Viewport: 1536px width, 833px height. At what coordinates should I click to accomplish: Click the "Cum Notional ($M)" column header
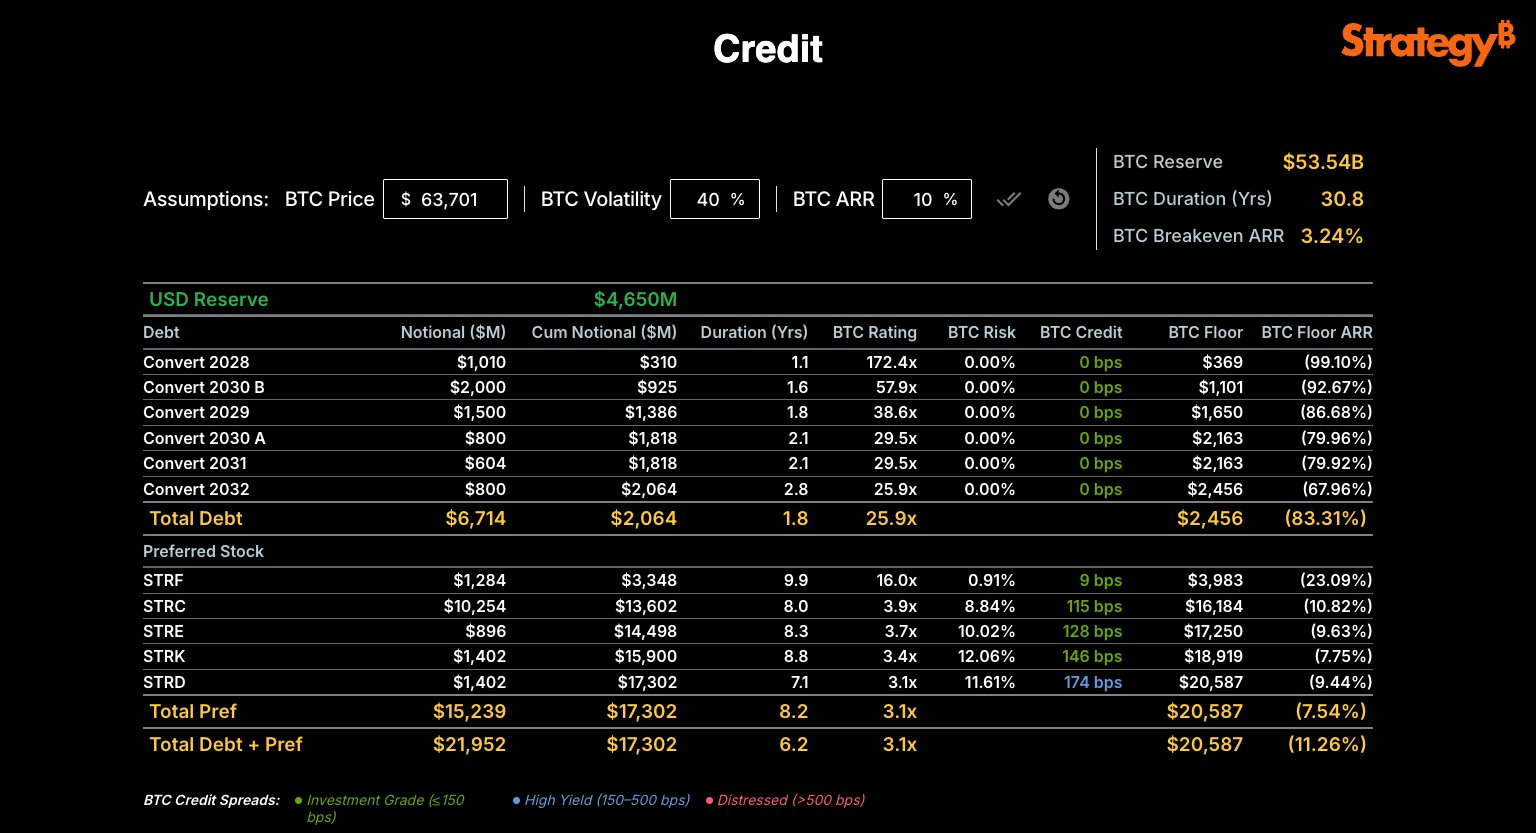[x=604, y=332]
